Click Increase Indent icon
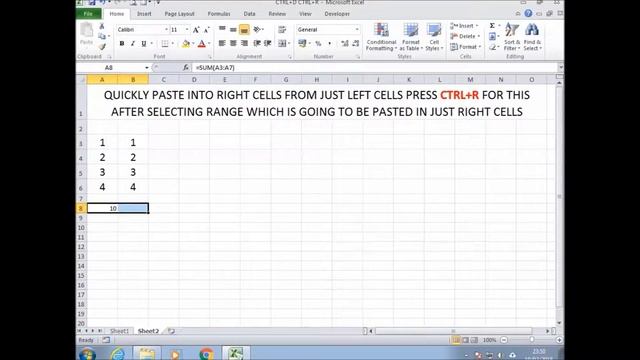The image size is (640, 360). 268,43
